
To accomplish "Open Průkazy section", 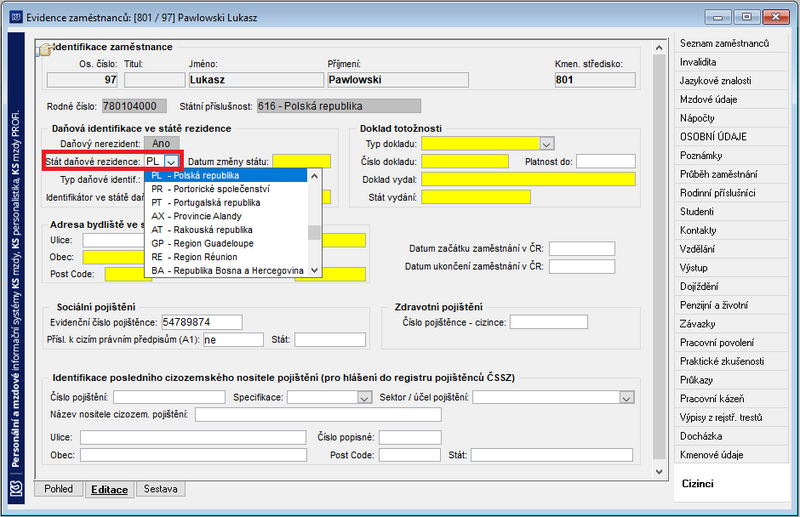I will [731, 380].
